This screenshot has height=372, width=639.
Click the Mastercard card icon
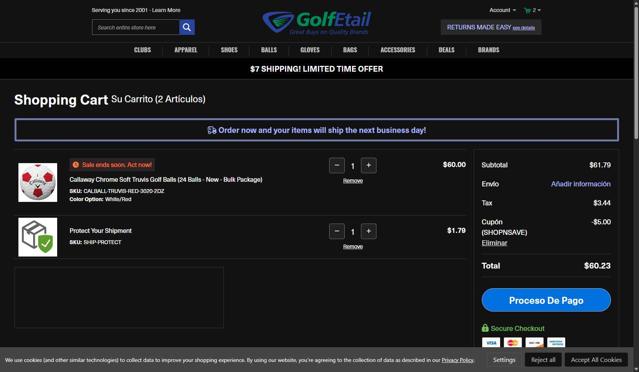[513, 342]
